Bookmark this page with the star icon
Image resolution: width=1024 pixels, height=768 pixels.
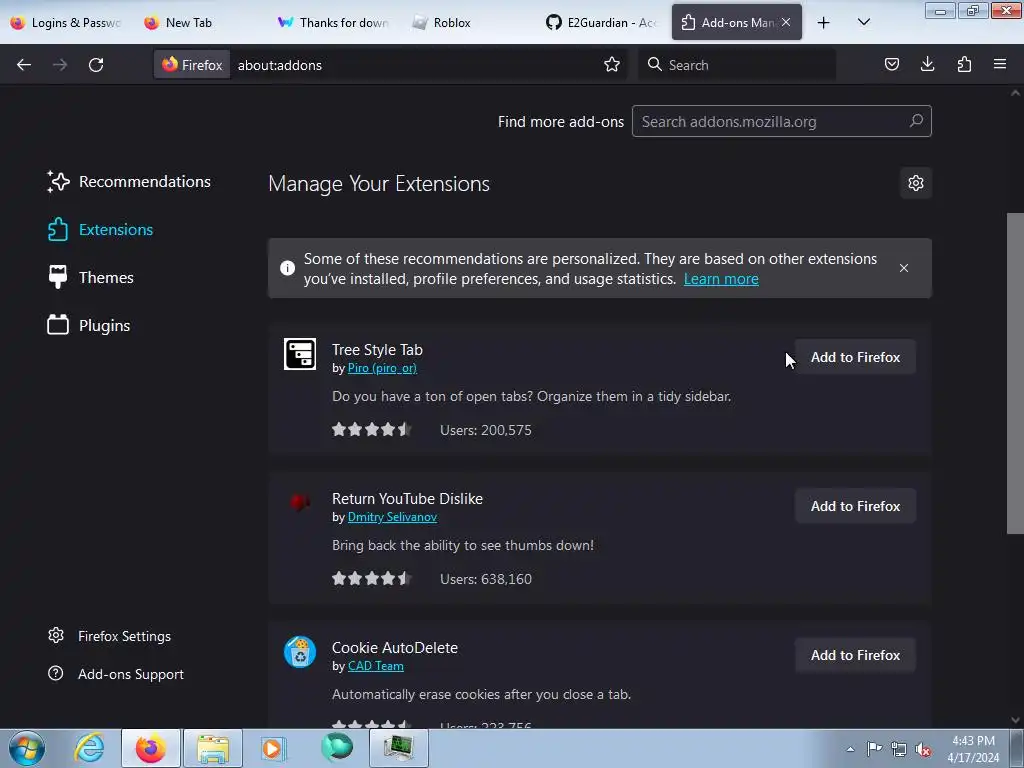tap(612, 65)
